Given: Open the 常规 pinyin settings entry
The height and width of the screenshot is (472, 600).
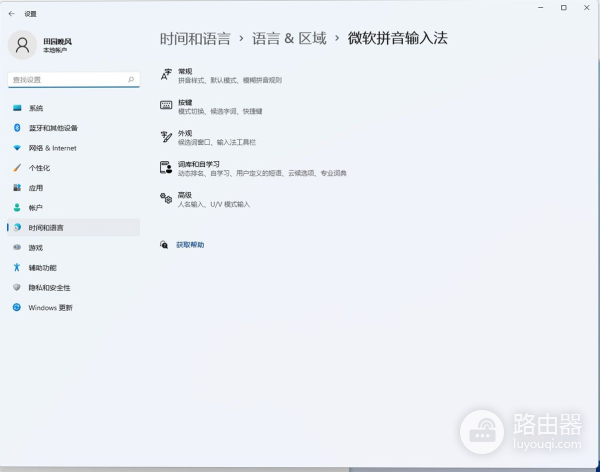Looking at the screenshot, I should tap(221, 75).
